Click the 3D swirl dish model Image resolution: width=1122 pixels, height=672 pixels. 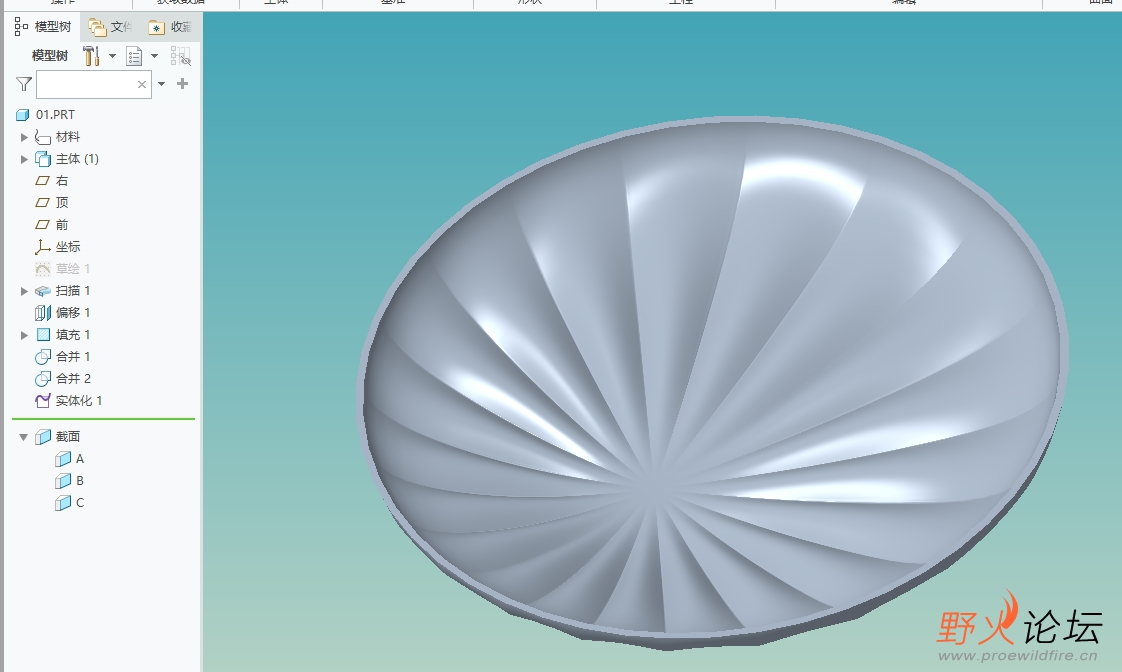tap(712, 383)
